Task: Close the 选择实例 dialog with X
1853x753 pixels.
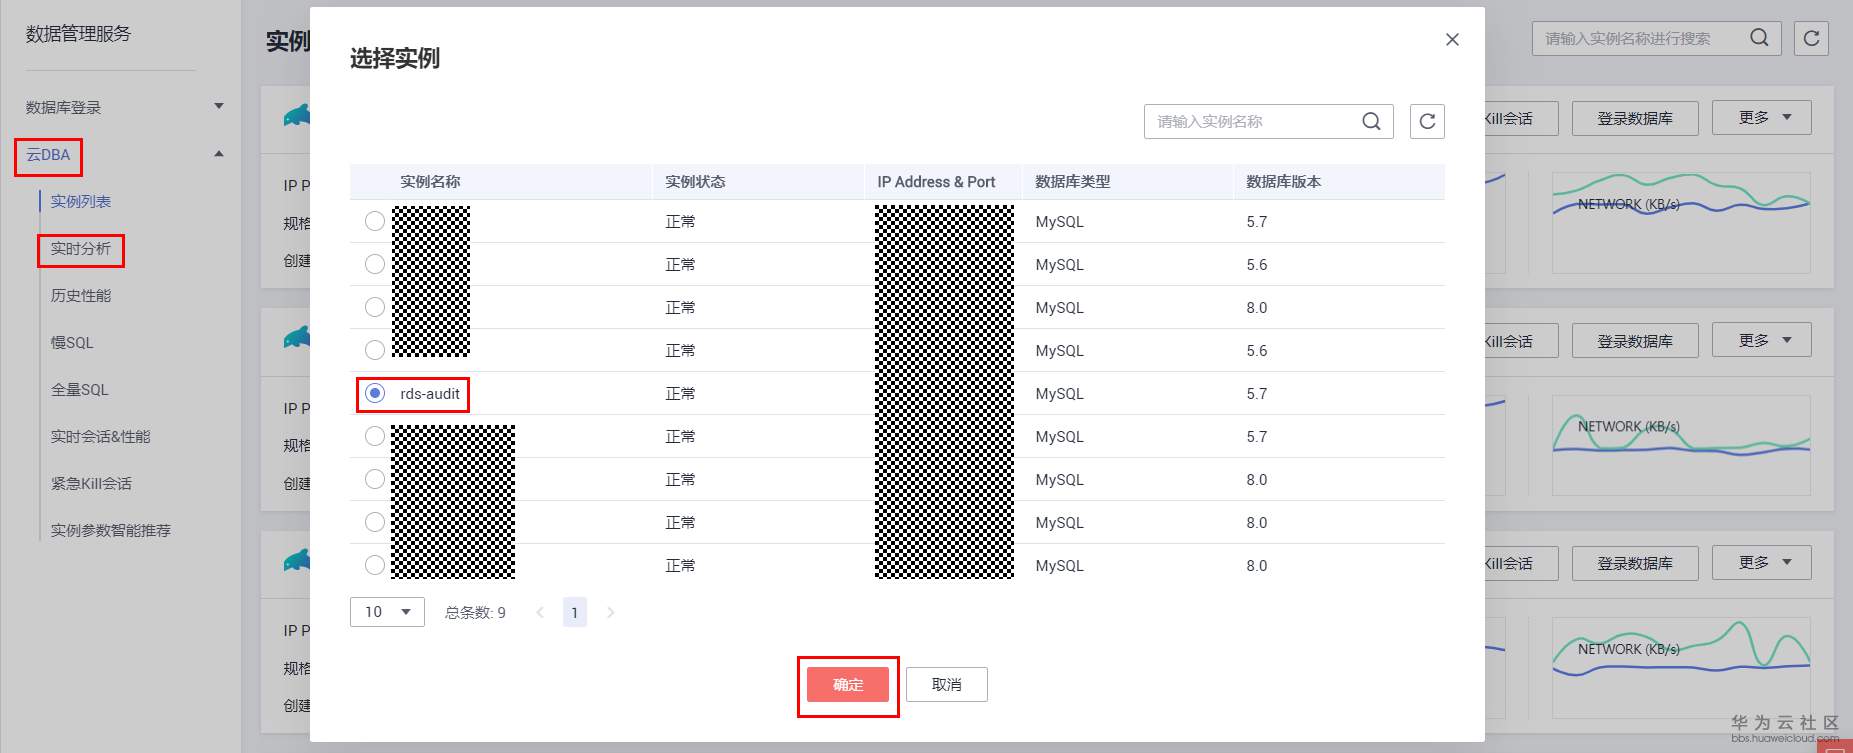Action: click(1452, 39)
